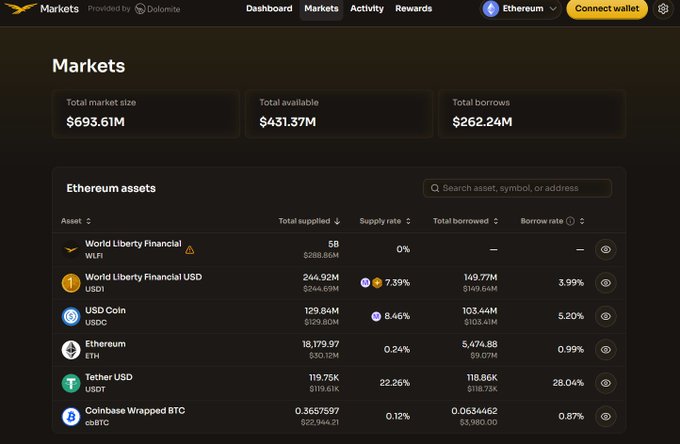The width and height of the screenshot is (680, 444).
Task: Sort by Supply rate column
Action: tap(385, 221)
